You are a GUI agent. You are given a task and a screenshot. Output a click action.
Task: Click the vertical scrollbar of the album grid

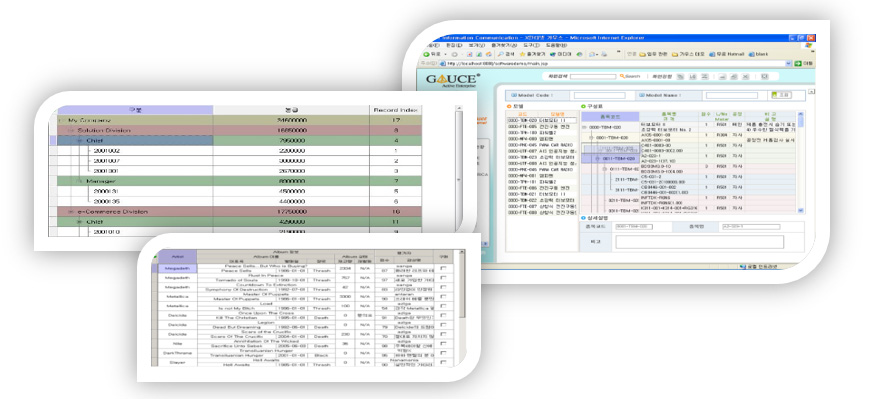point(461,307)
